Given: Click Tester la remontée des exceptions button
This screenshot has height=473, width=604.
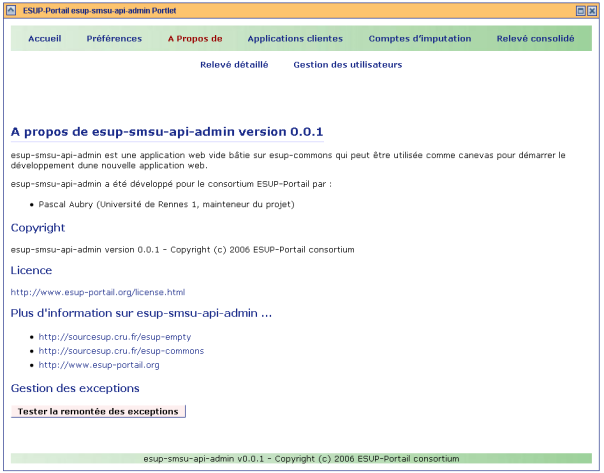Looking at the screenshot, I should 98,411.
